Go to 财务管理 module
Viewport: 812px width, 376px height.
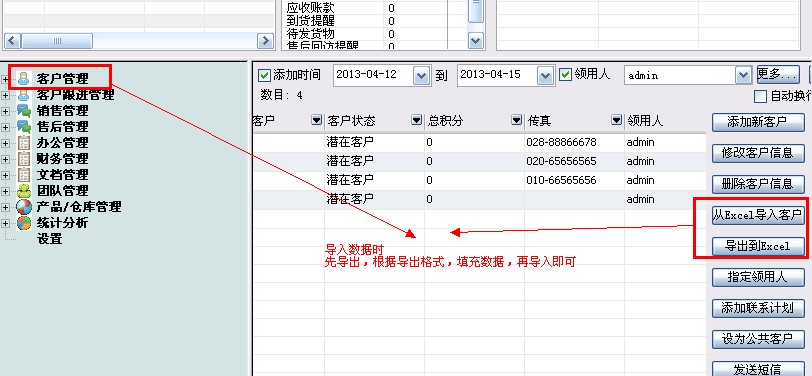coord(62,158)
